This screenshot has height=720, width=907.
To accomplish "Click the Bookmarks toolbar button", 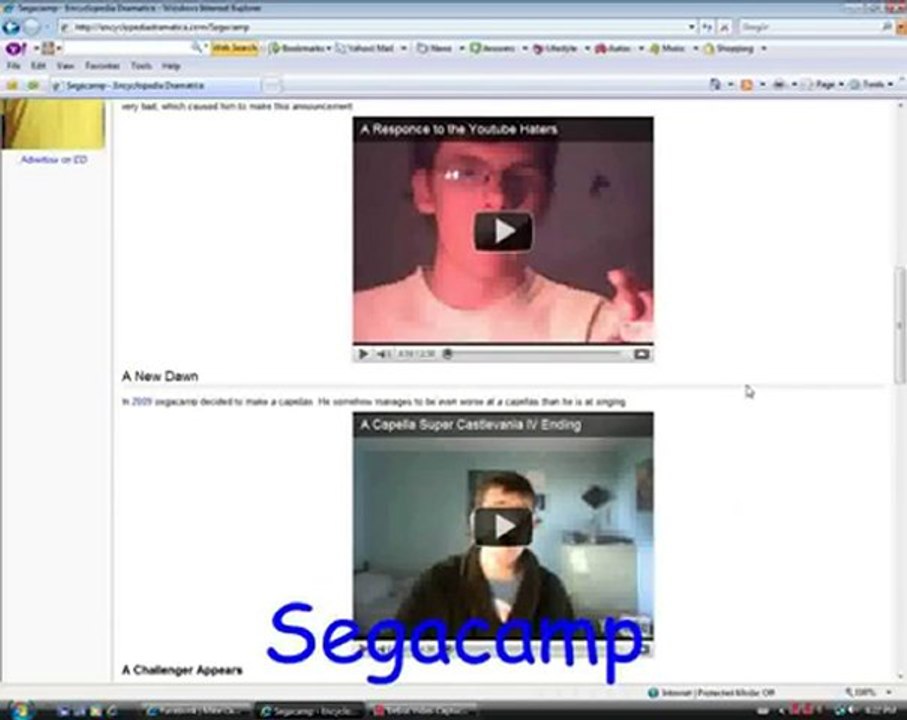I will pos(297,49).
